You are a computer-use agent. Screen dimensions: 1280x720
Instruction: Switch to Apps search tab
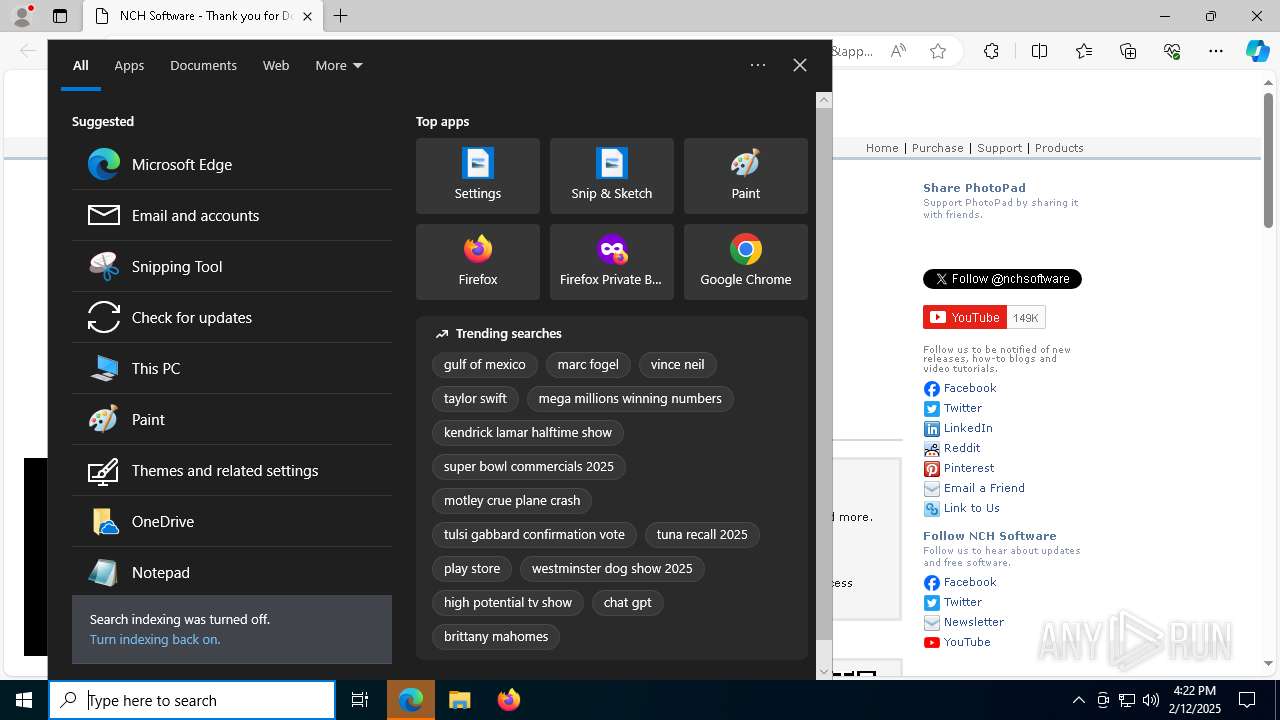[x=129, y=65]
